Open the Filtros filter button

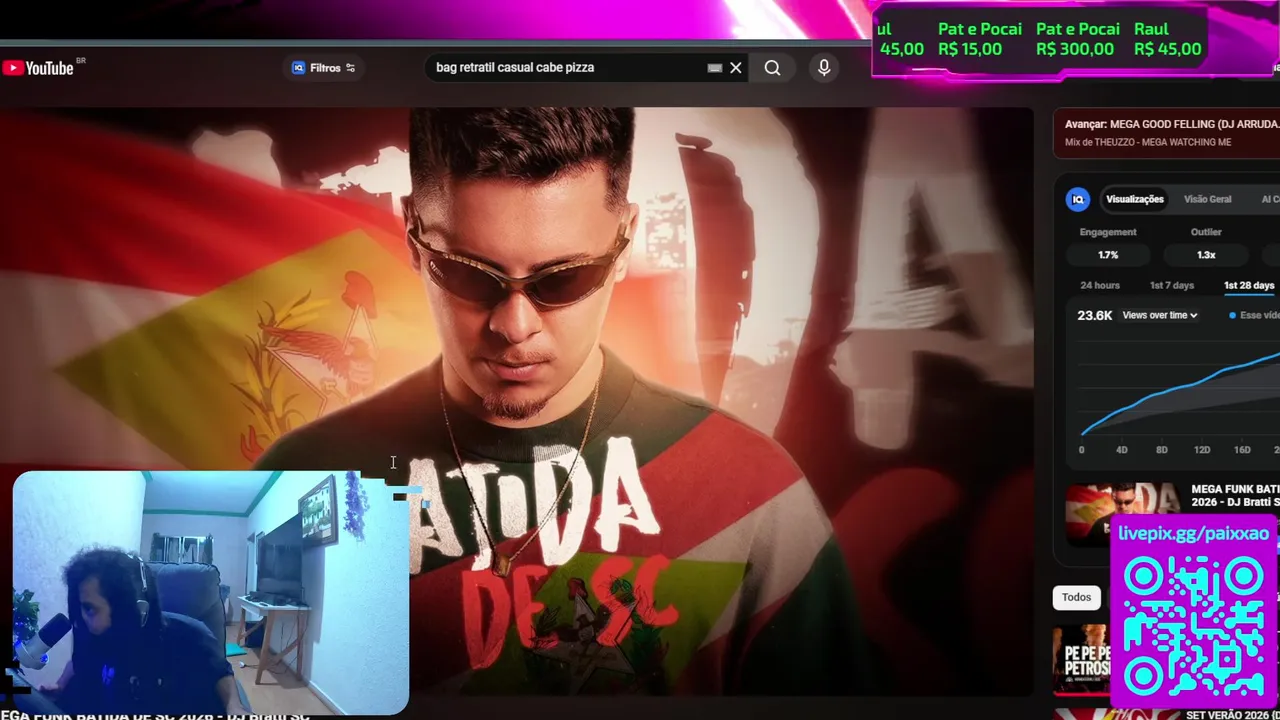tap(323, 68)
